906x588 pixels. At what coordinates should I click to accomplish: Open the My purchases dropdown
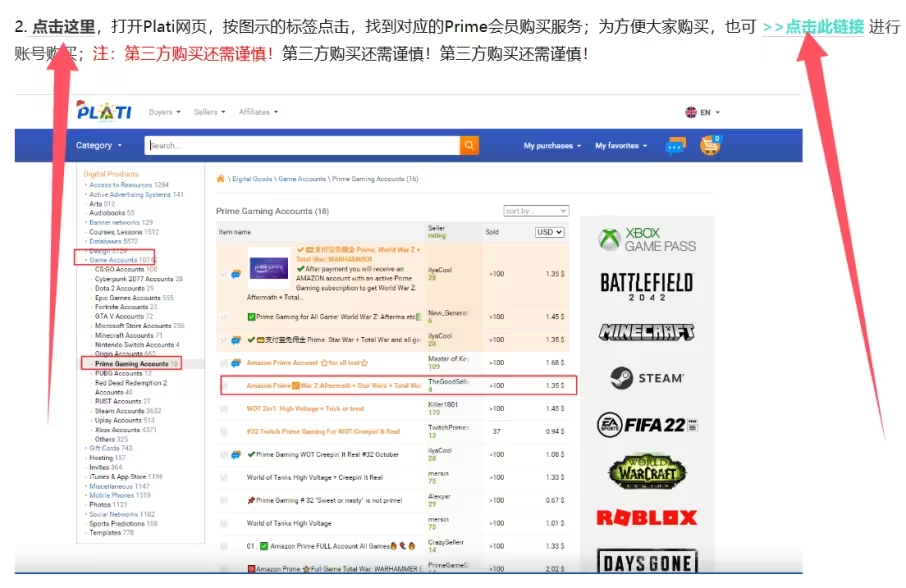point(552,146)
